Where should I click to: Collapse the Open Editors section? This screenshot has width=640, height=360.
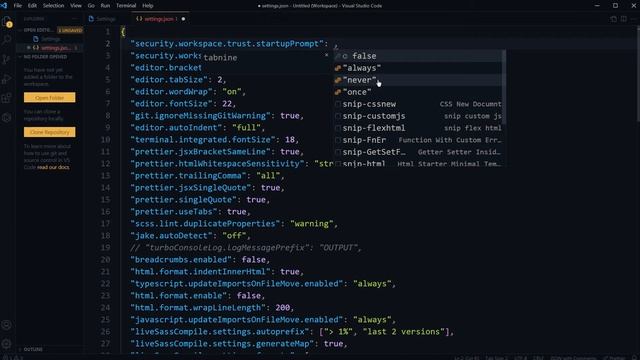(38, 30)
